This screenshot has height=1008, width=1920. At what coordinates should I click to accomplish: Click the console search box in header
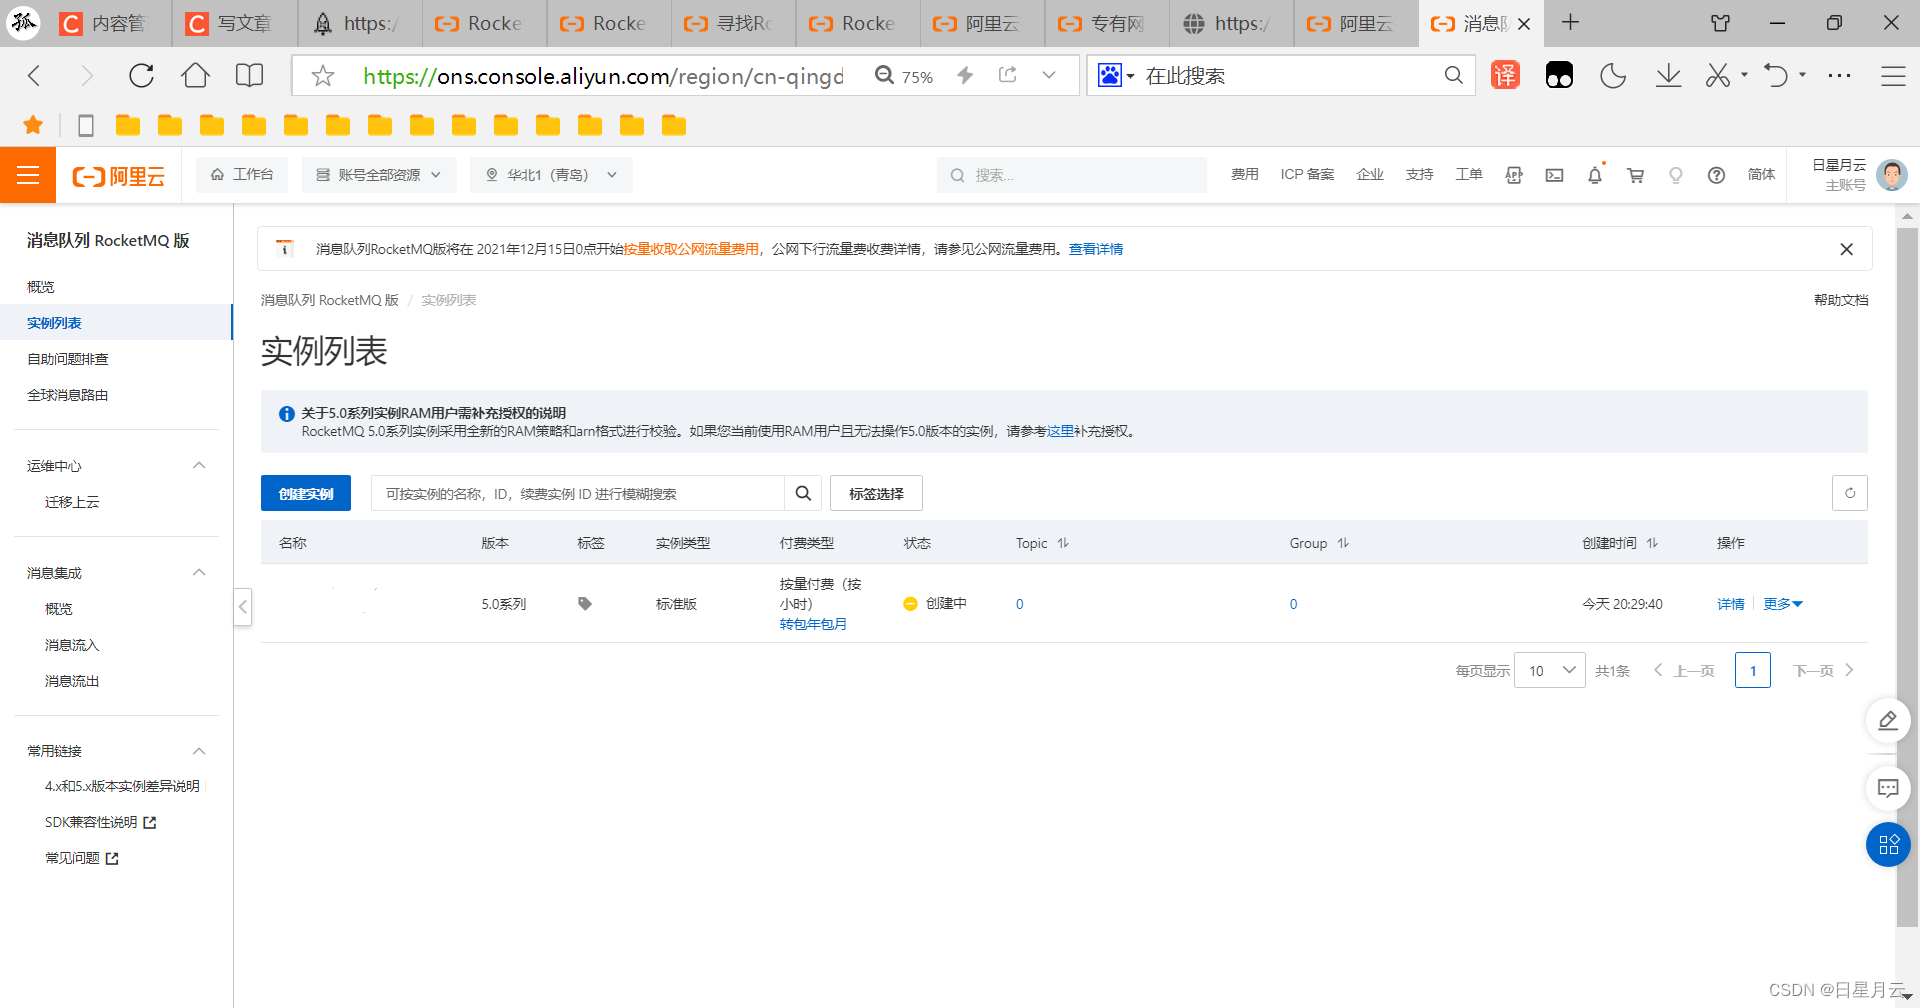(1072, 175)
